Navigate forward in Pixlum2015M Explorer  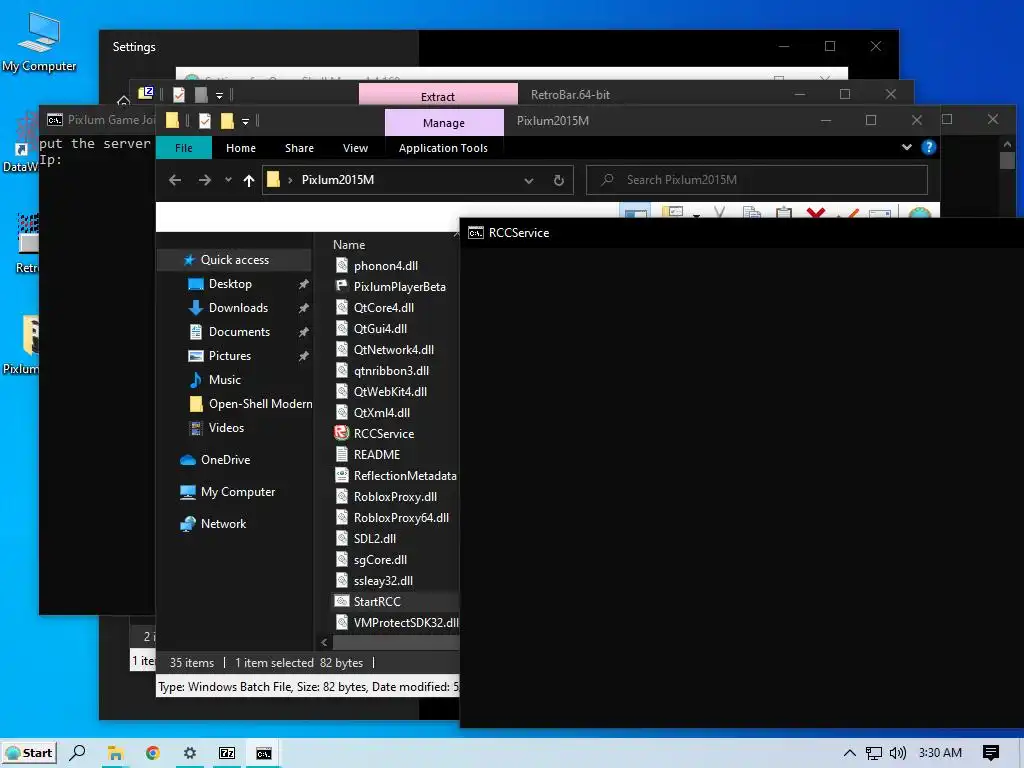(204, 180)
